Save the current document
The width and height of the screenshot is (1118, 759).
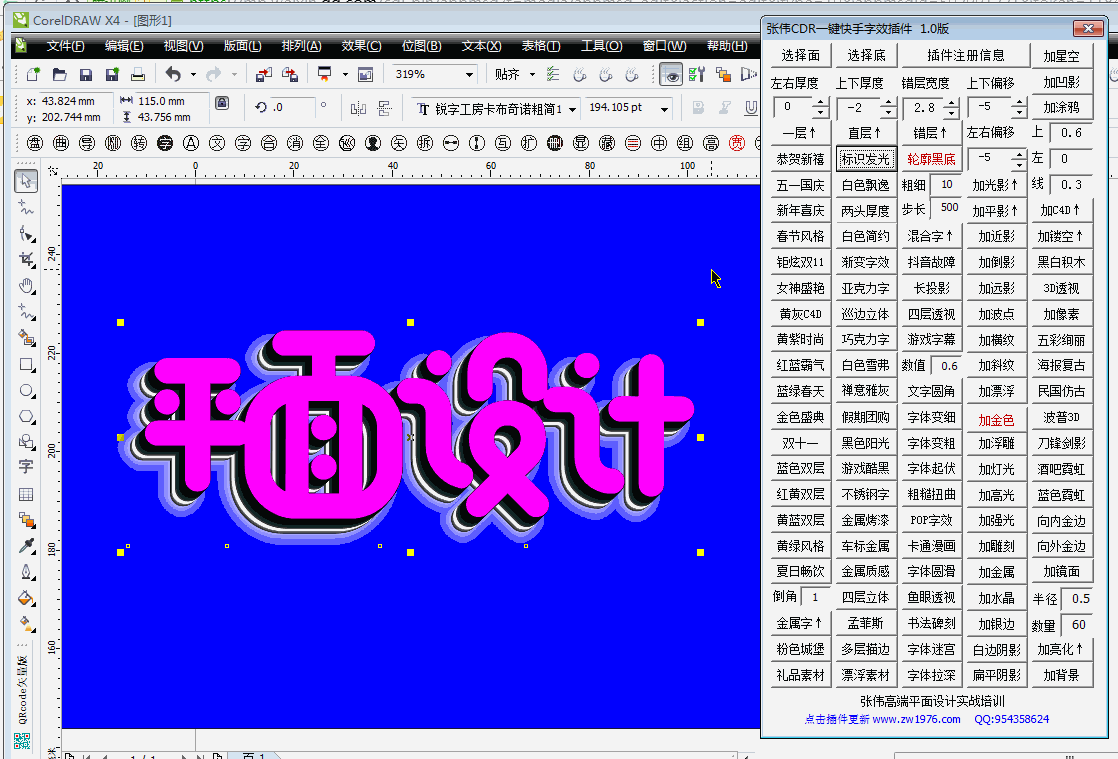click(86, 74)
